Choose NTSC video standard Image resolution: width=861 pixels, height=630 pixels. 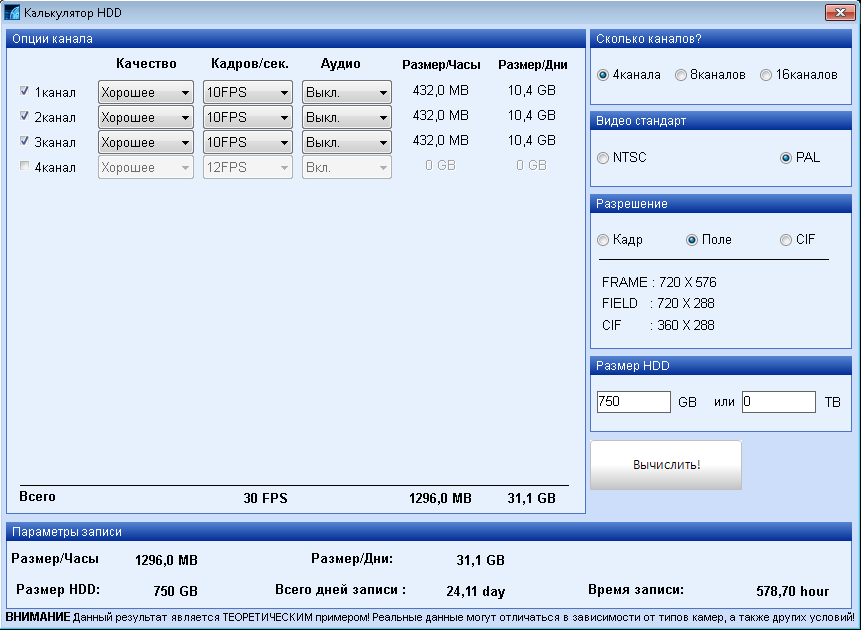603,158
